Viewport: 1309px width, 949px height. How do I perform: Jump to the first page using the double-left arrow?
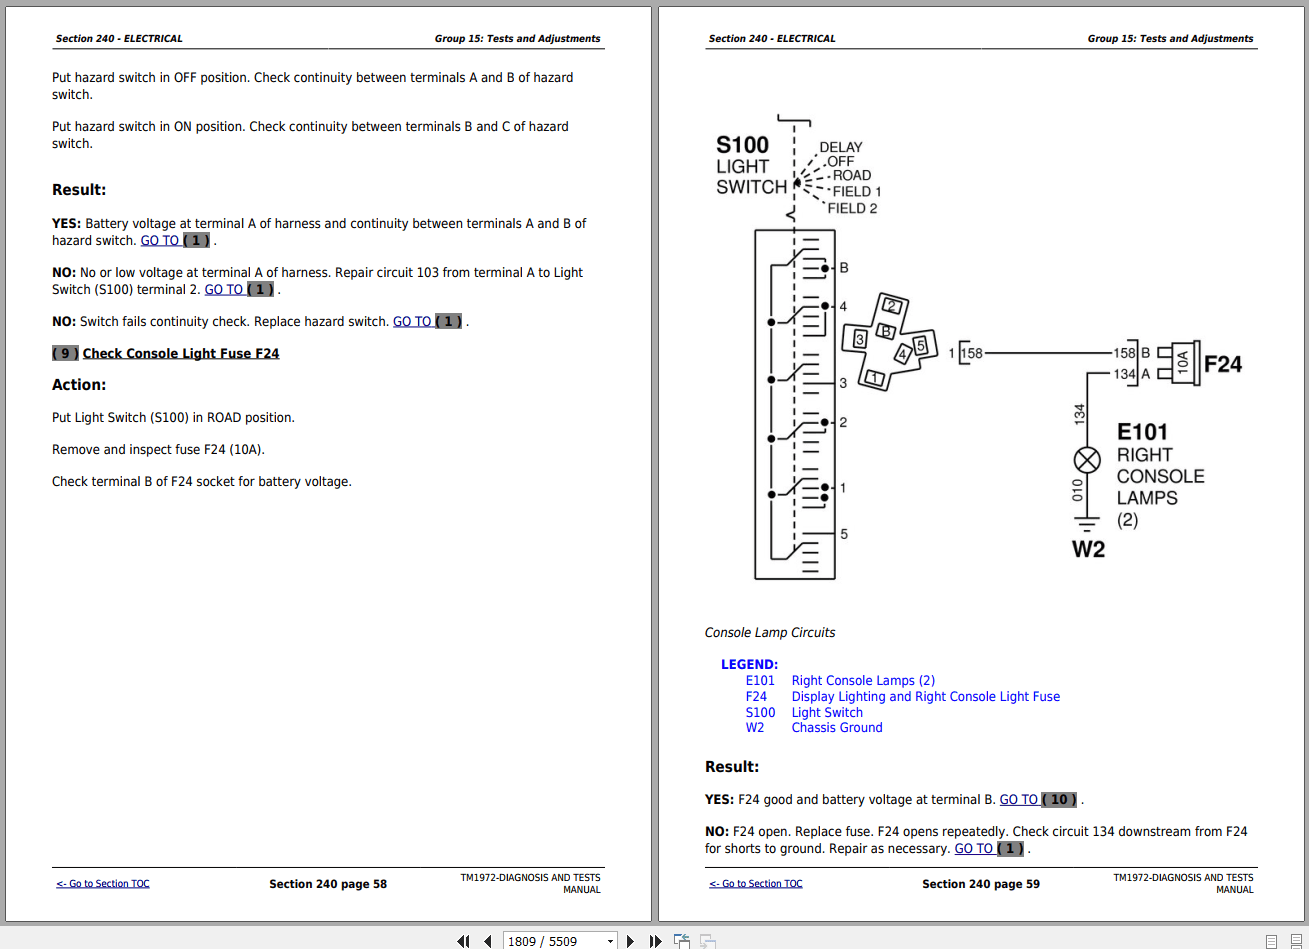click(x=463, y=941)
